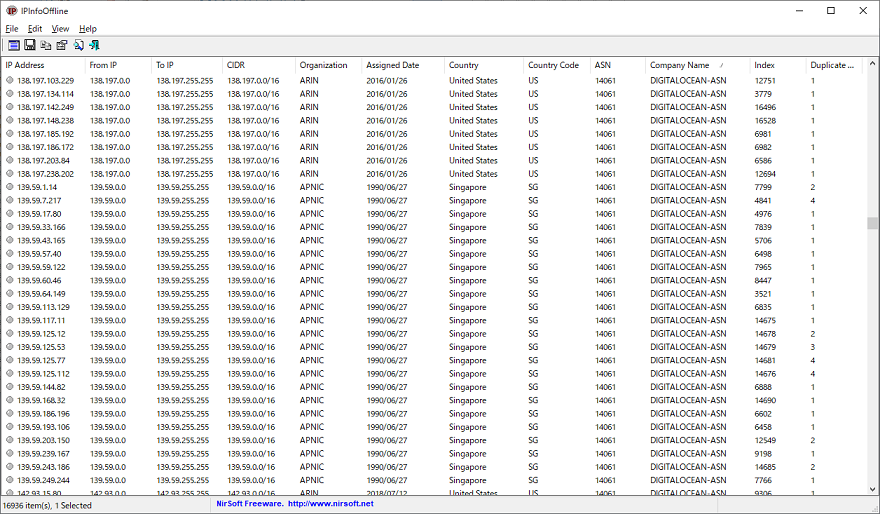The height and width of the screenshot is (514, 880).
Task: Open the IP addresses input window icon
Action: click(x=14, y=45)
